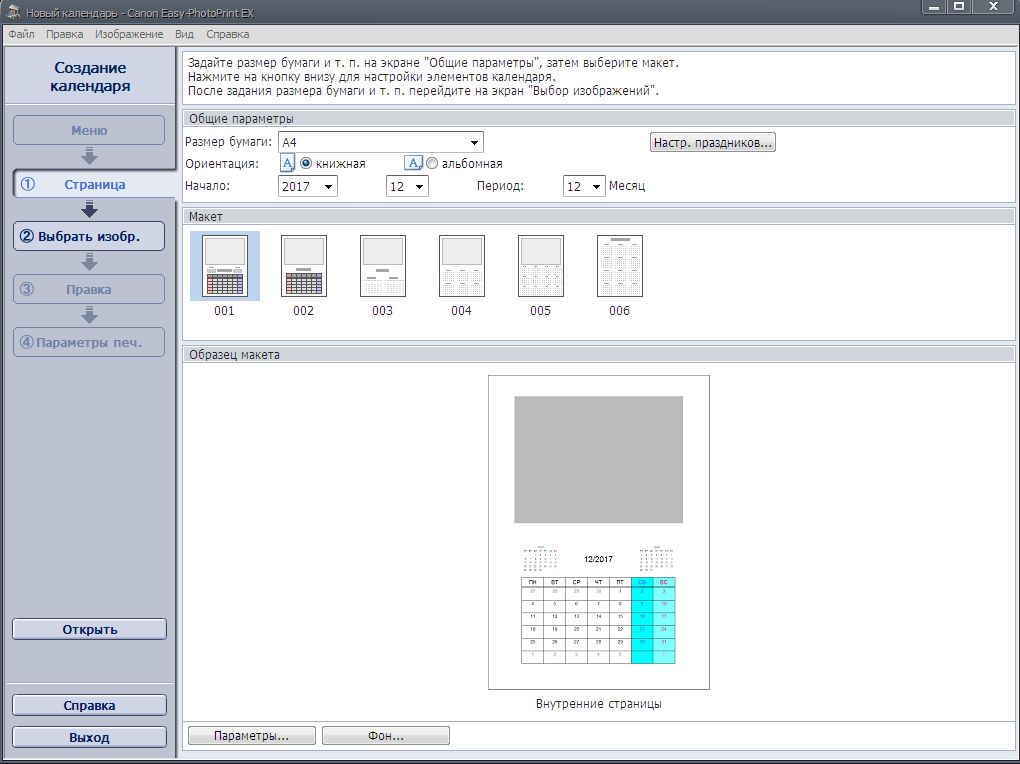Click the Фон... button
1020x764 pixels.
386,736
